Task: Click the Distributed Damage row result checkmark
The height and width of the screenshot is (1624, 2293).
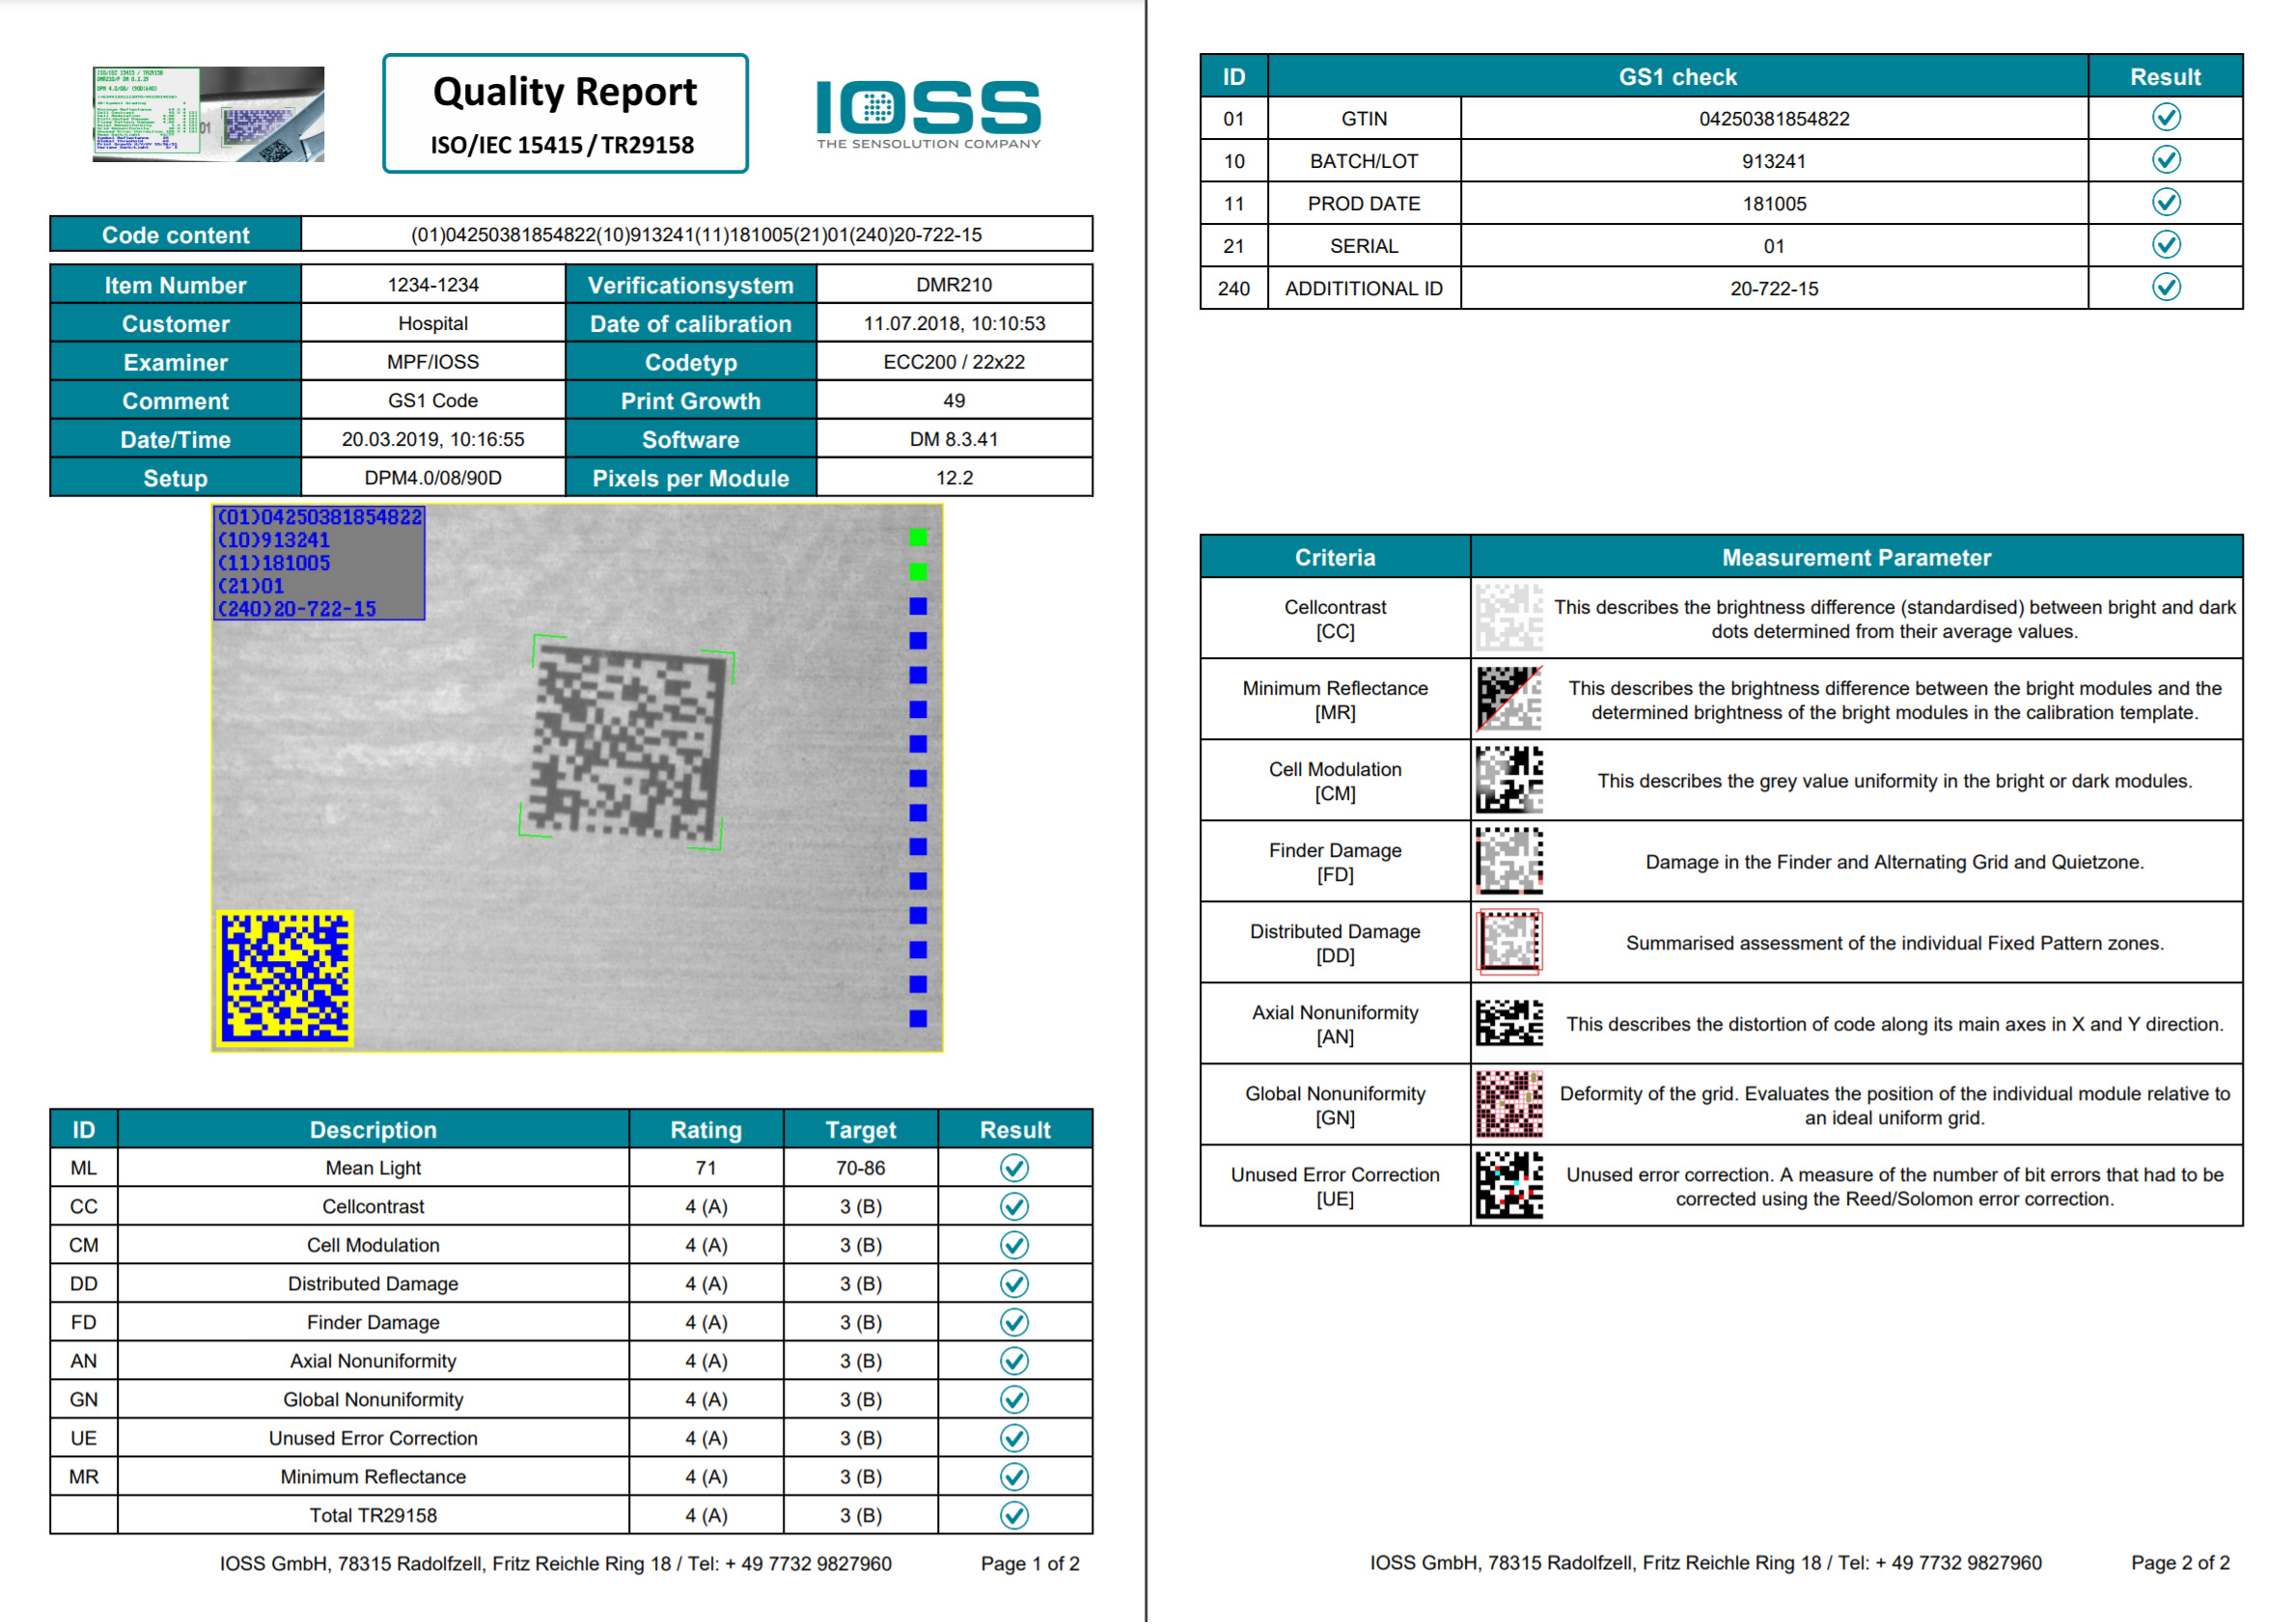Action: (x=1015, y=1285)
